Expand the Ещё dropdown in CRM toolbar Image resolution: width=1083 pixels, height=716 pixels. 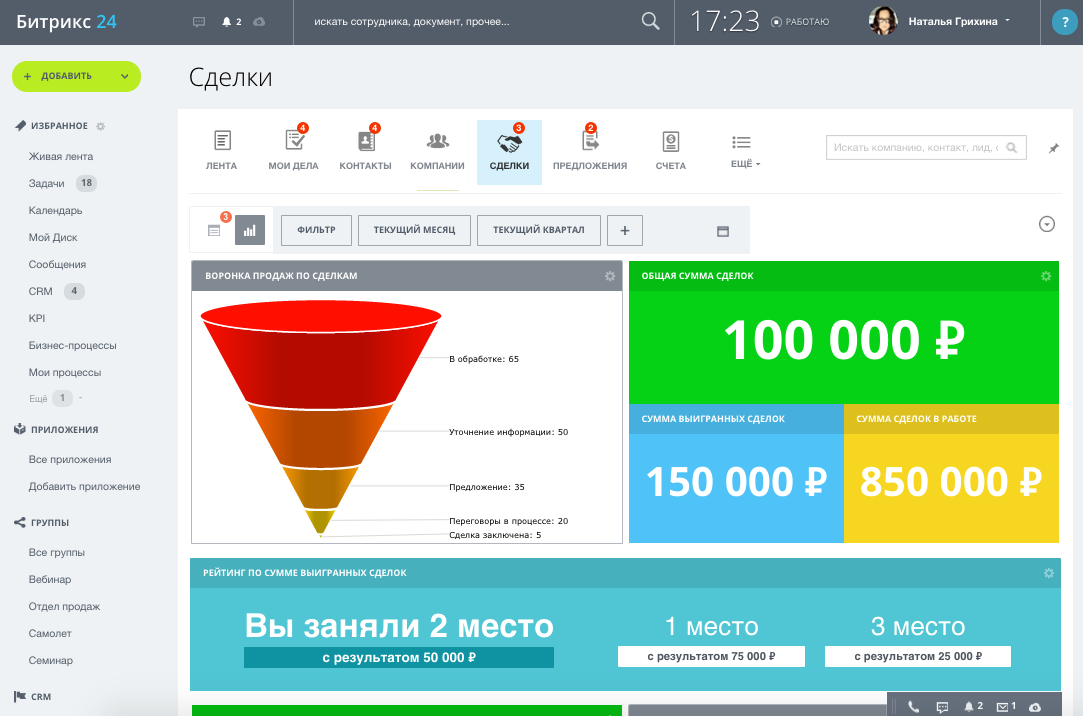click(x=741, y=151)
